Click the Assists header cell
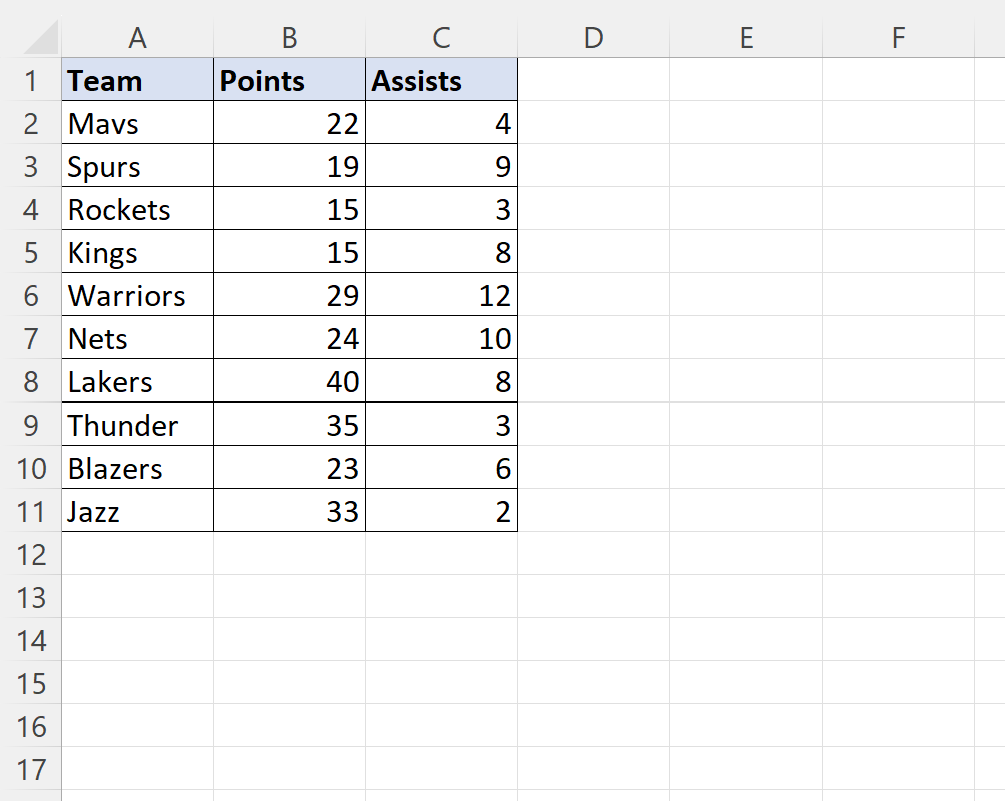The height and width of the screenshot is (801, 1005). (x=441, y=80)
